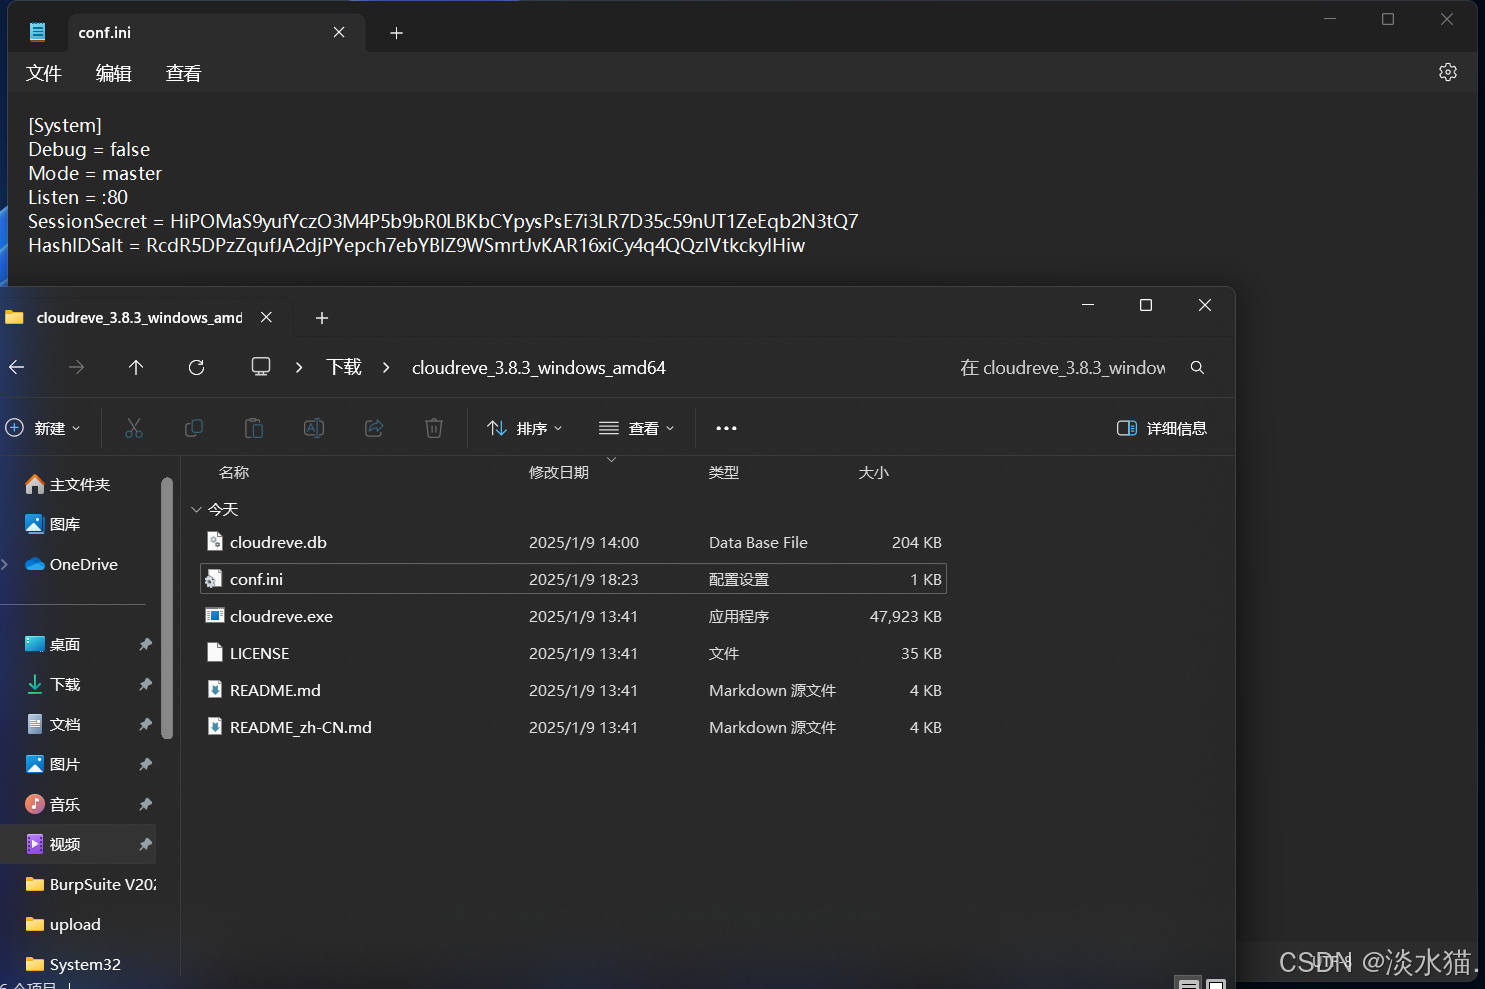Open 桌面 in the sidebar
This screenshot has width=1485, height=989.
tap(53, 644)
